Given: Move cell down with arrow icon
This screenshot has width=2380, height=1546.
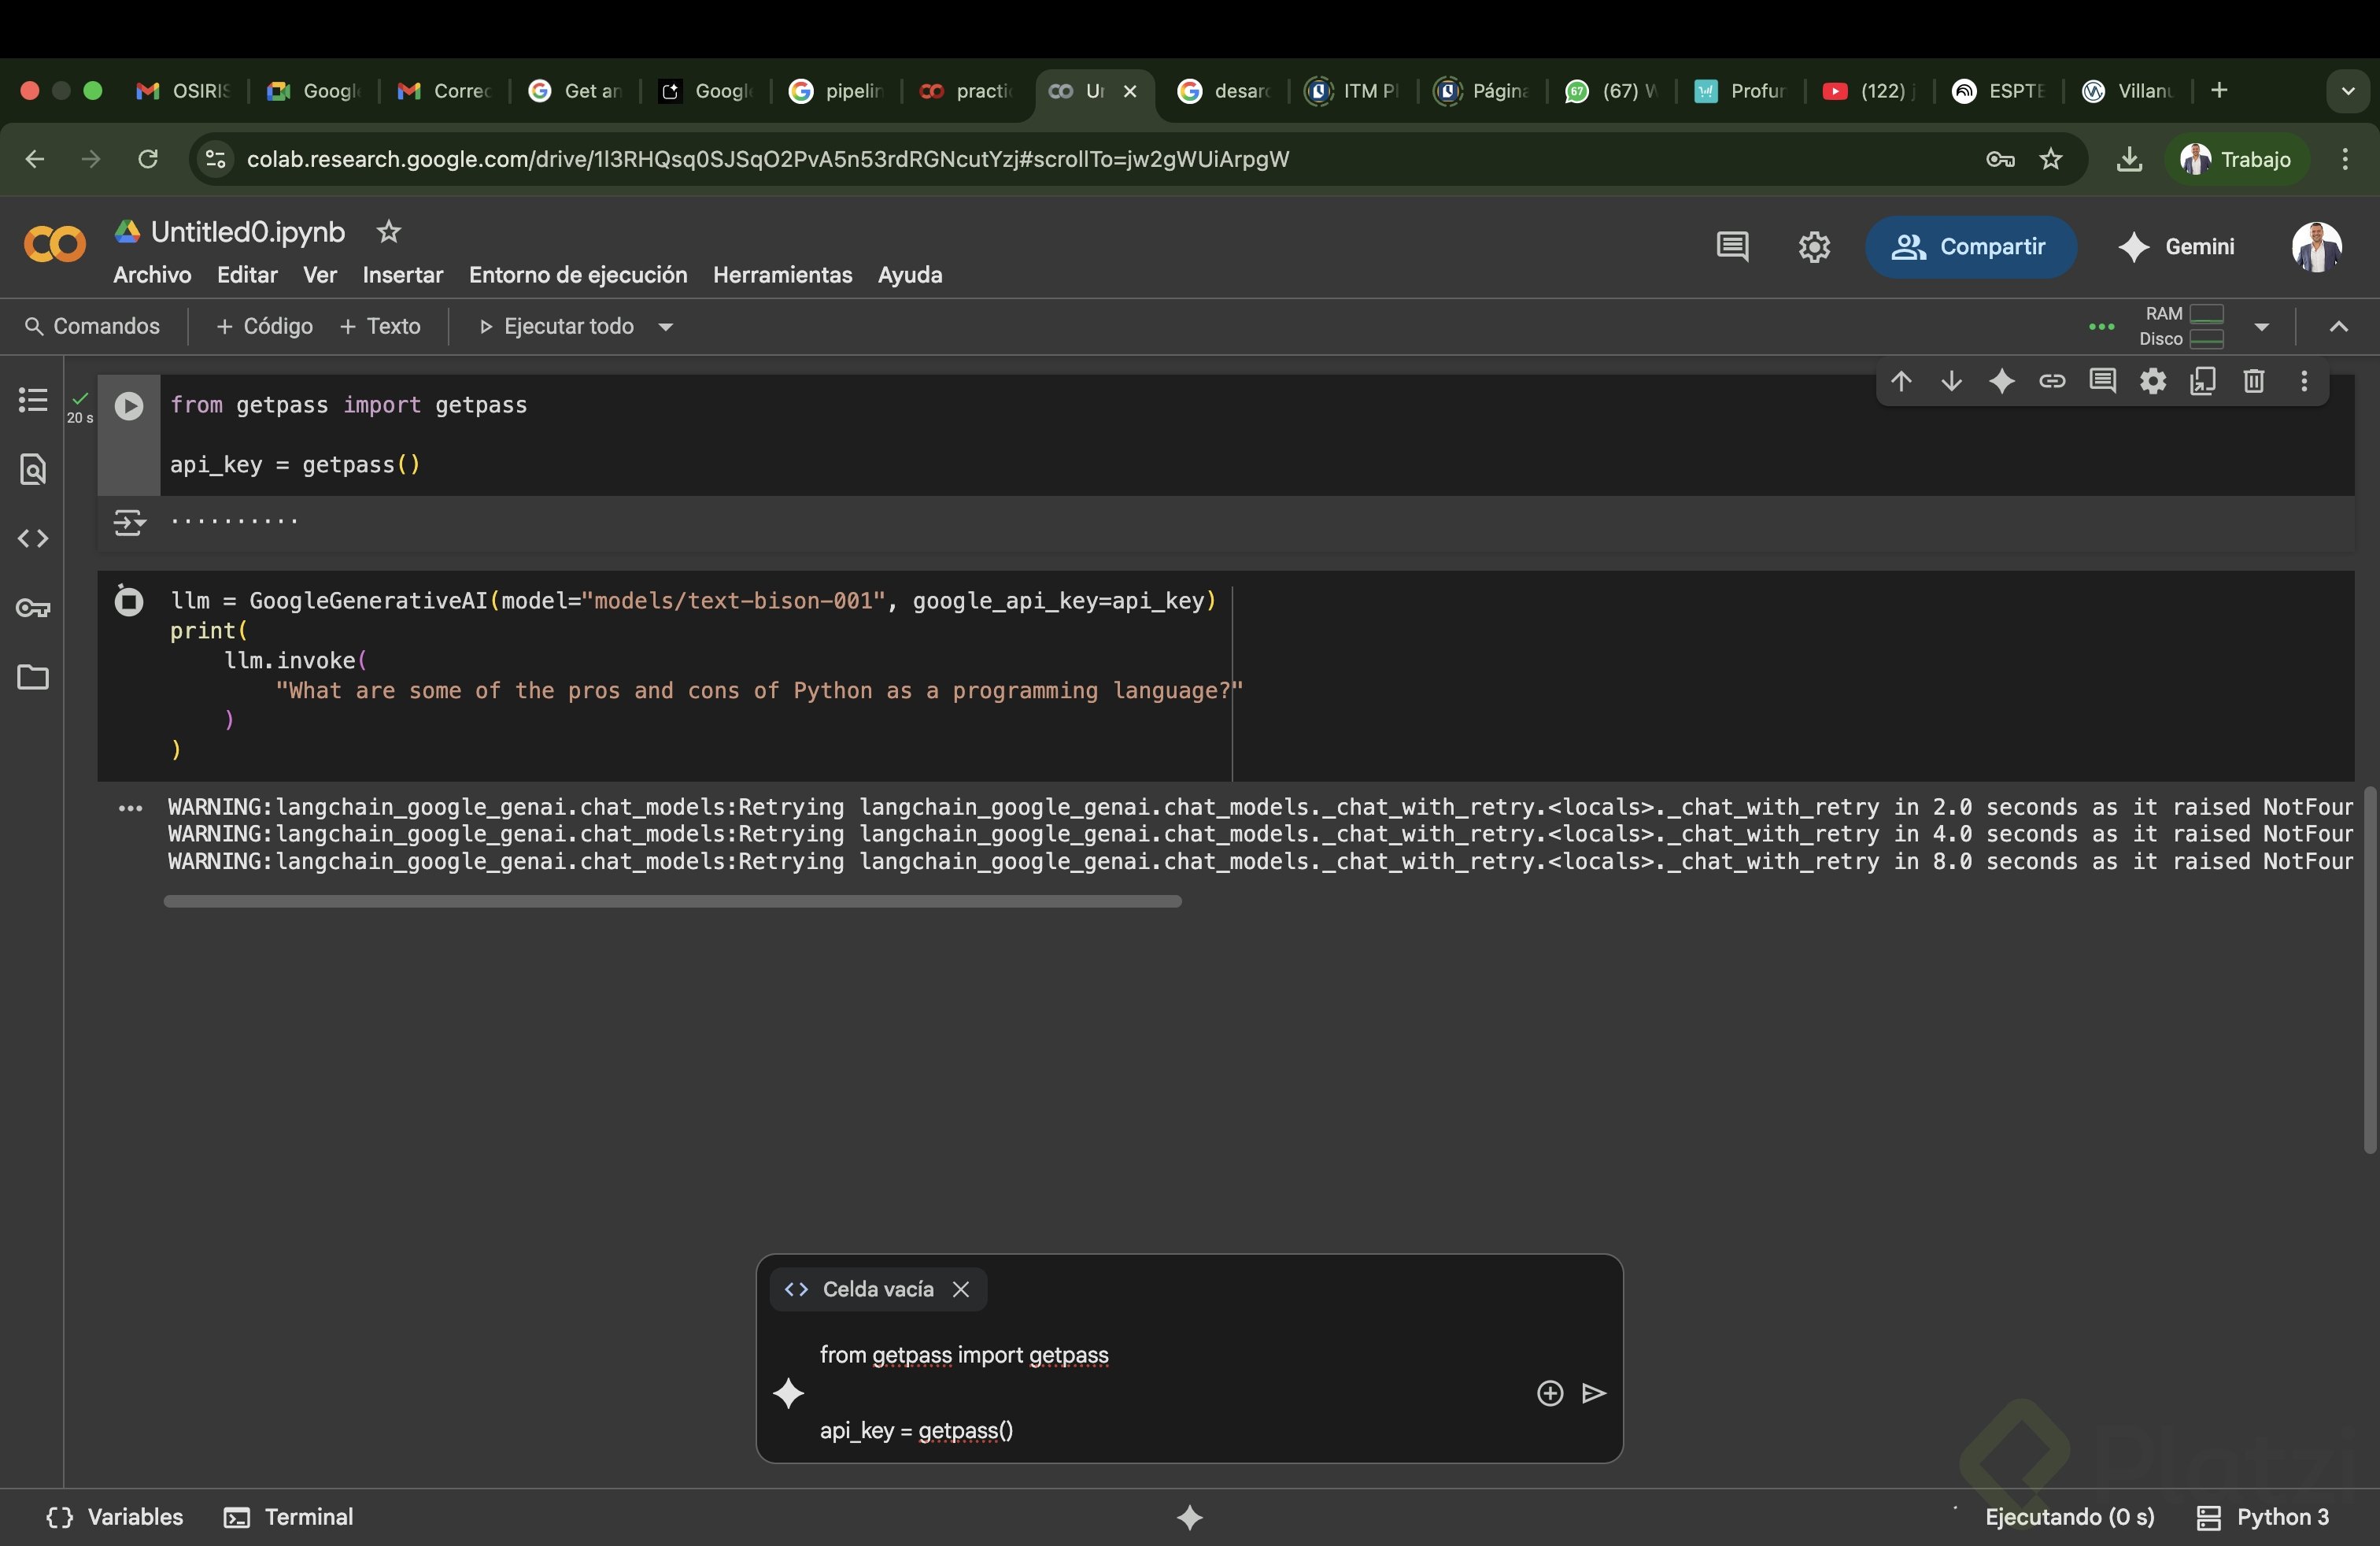Looking at the screenshot, I should 1951,381.
